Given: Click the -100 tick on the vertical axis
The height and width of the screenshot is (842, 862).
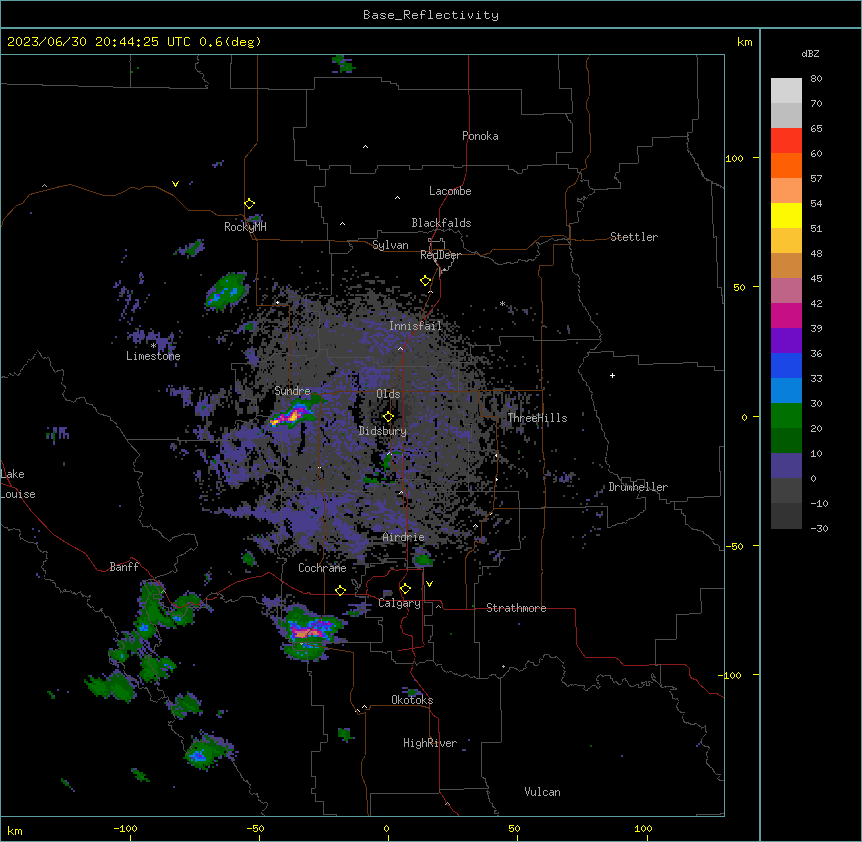Looking at the screenshot, I should click(x=731, y=675).
